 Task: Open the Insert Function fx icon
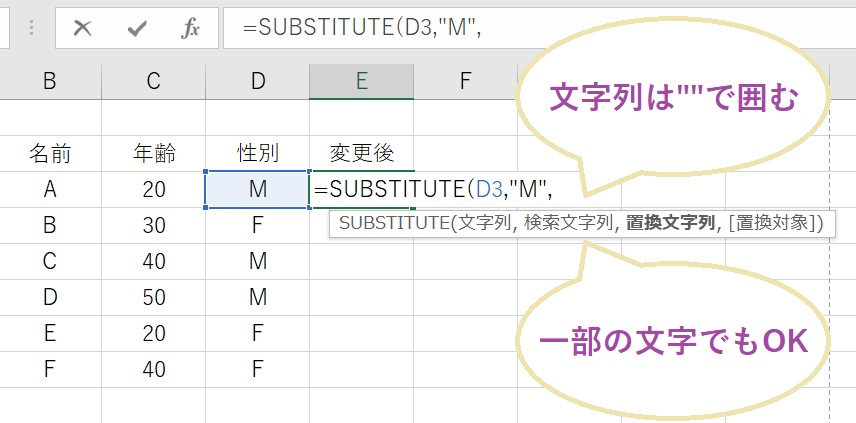[190, 29]
